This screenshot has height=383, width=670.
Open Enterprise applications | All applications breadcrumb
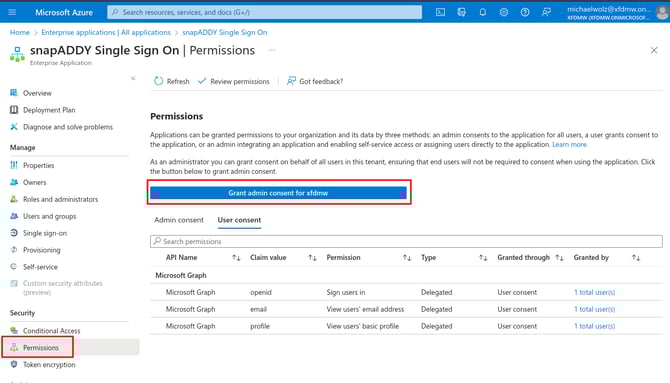pos(106,32)
